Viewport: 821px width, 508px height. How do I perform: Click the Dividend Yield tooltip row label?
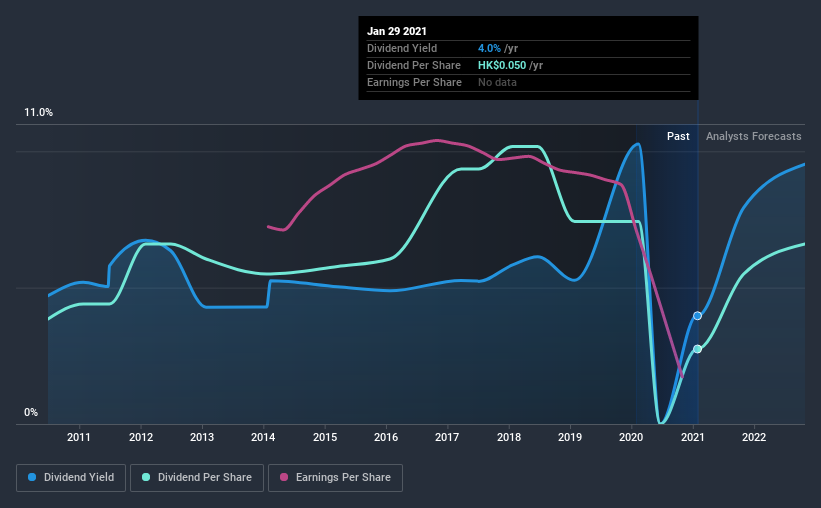[402, 49]
